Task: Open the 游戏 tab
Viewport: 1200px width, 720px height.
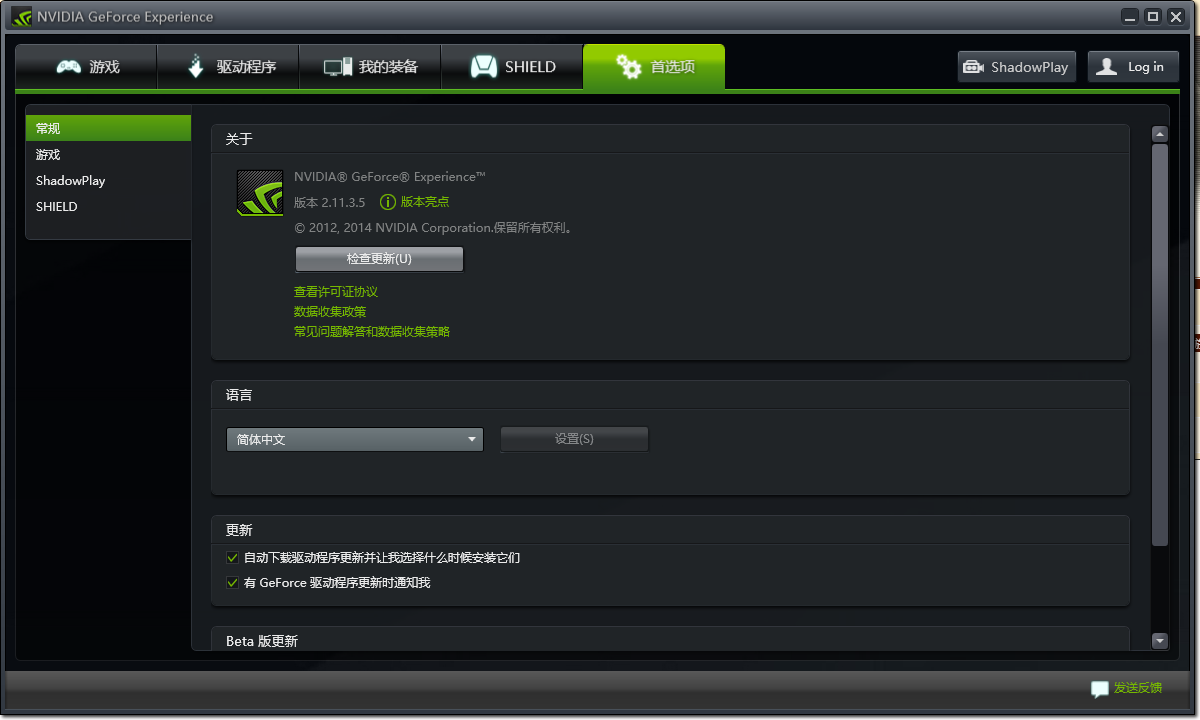Action: coord(86,67)
